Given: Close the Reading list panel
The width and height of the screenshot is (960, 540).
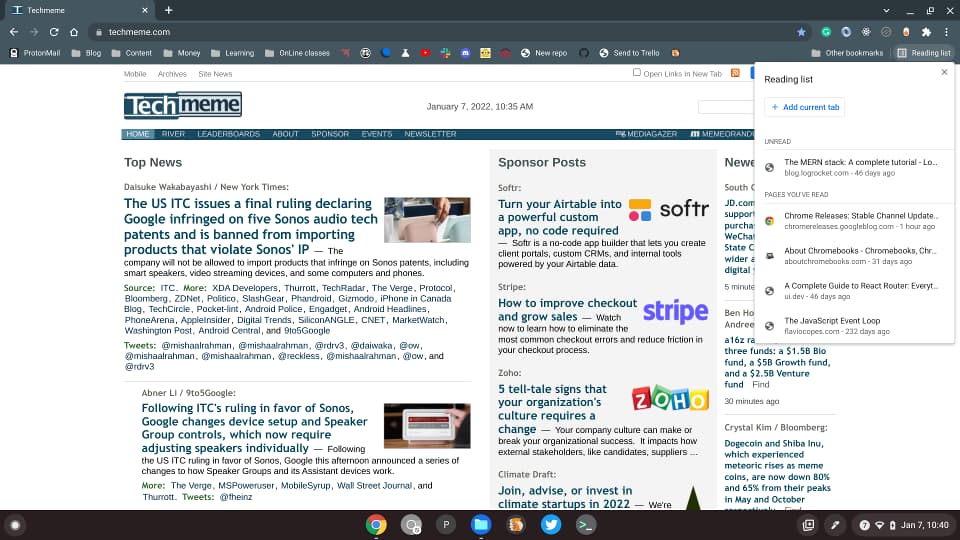Looking at the screenshot, I should tap(944, 72).
